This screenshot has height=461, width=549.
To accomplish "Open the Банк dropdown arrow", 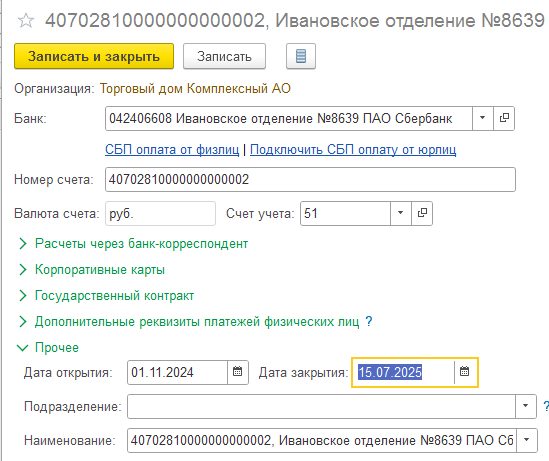I will point(482,118).
